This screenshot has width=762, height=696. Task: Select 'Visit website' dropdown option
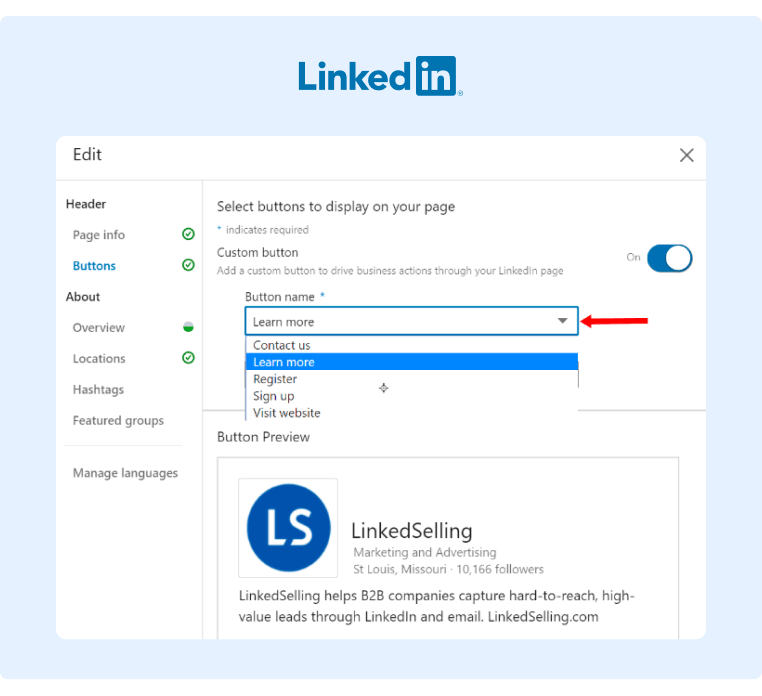click(287, 413)
